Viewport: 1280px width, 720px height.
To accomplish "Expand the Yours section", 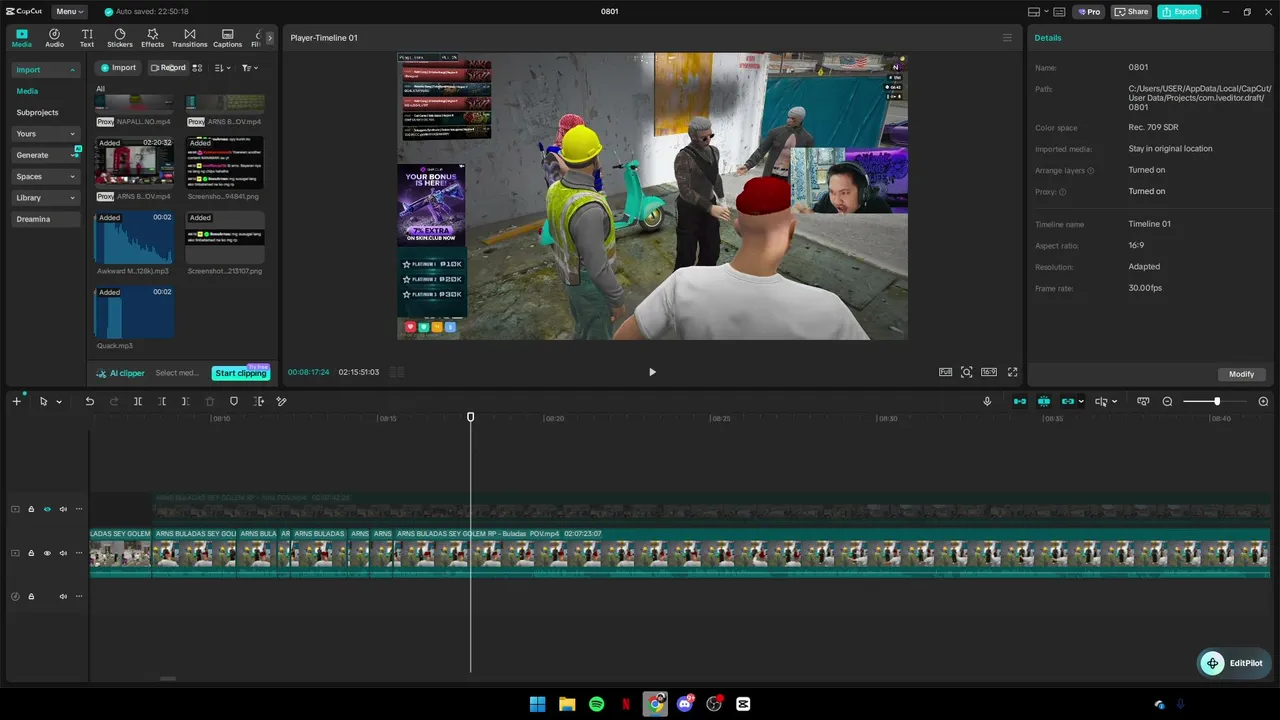I will pyautogui.click(x=46, y=134).
